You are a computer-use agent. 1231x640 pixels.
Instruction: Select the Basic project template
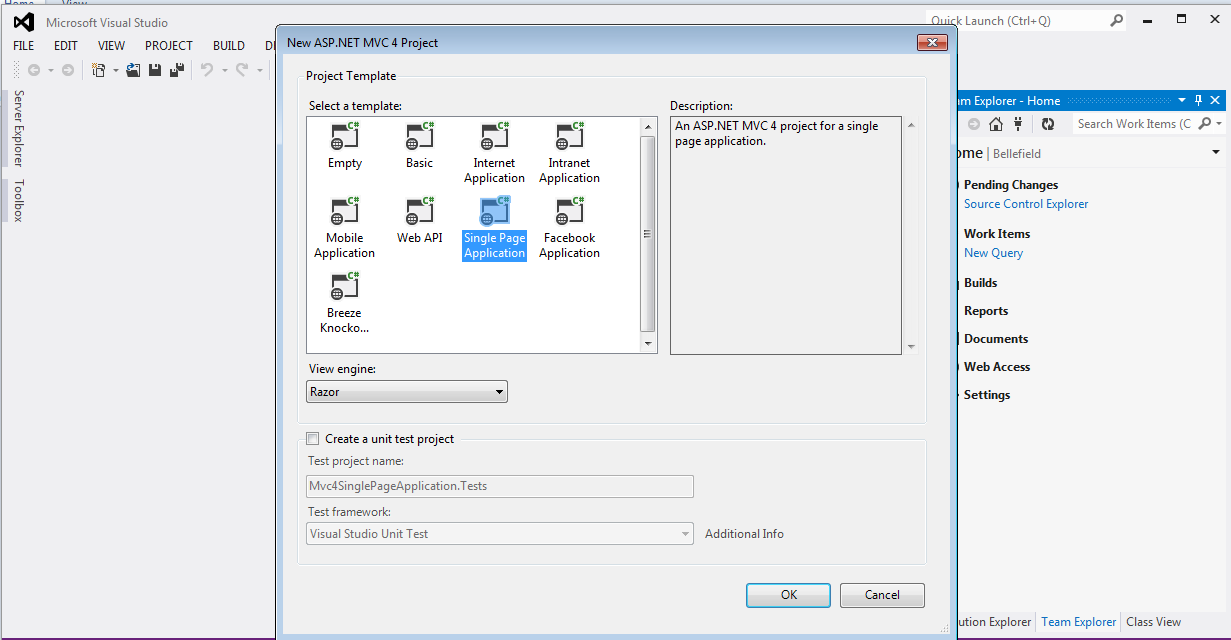(420, 146)
